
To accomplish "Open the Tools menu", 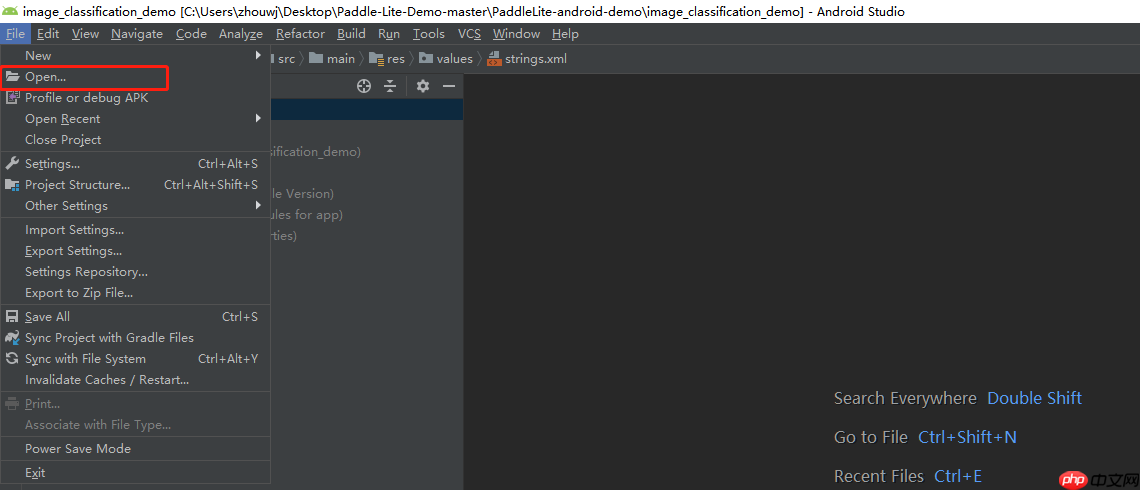I will 429,33.
